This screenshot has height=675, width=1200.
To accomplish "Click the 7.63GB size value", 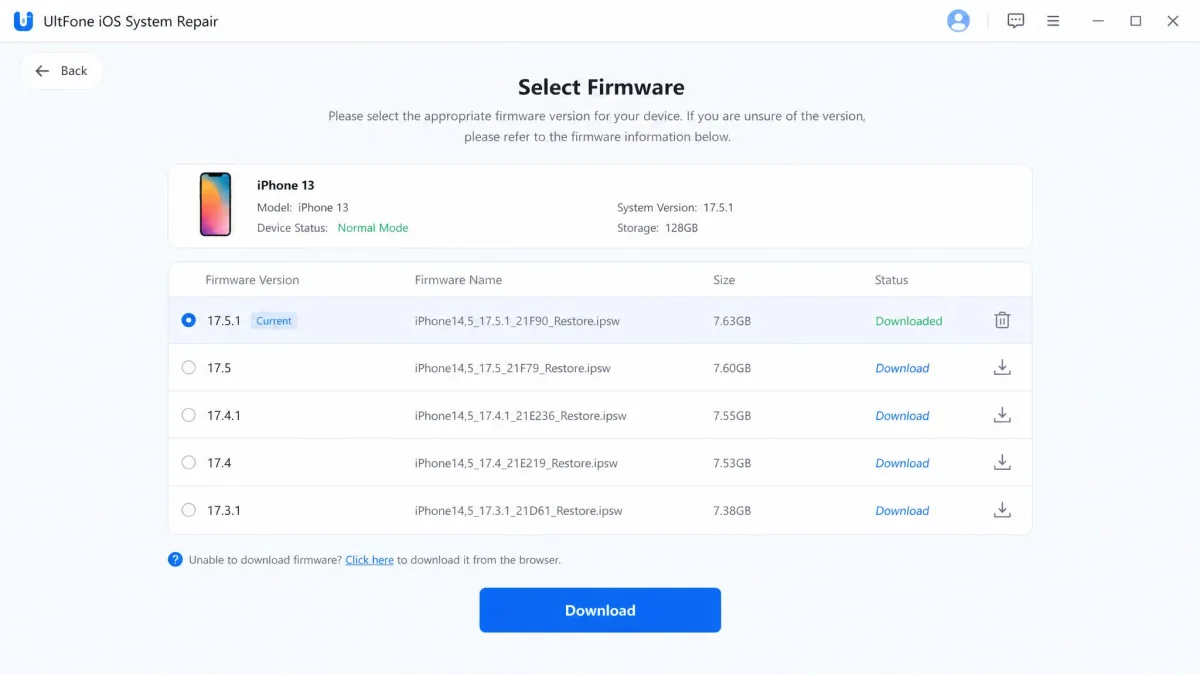I will tap(731, 321).
